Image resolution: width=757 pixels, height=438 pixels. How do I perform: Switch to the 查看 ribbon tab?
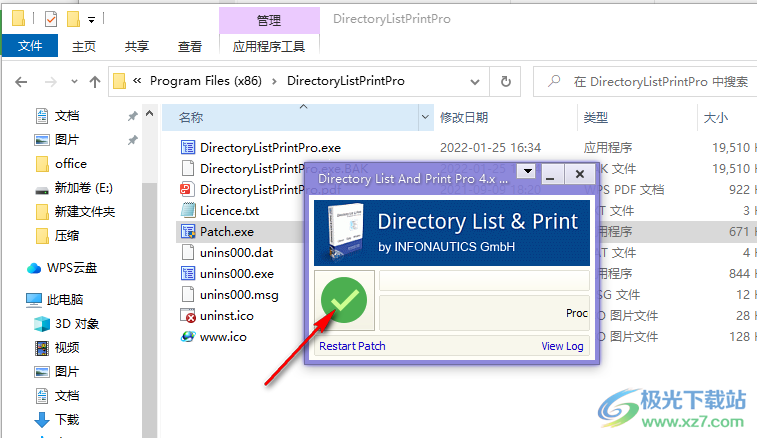pos(189,46)
